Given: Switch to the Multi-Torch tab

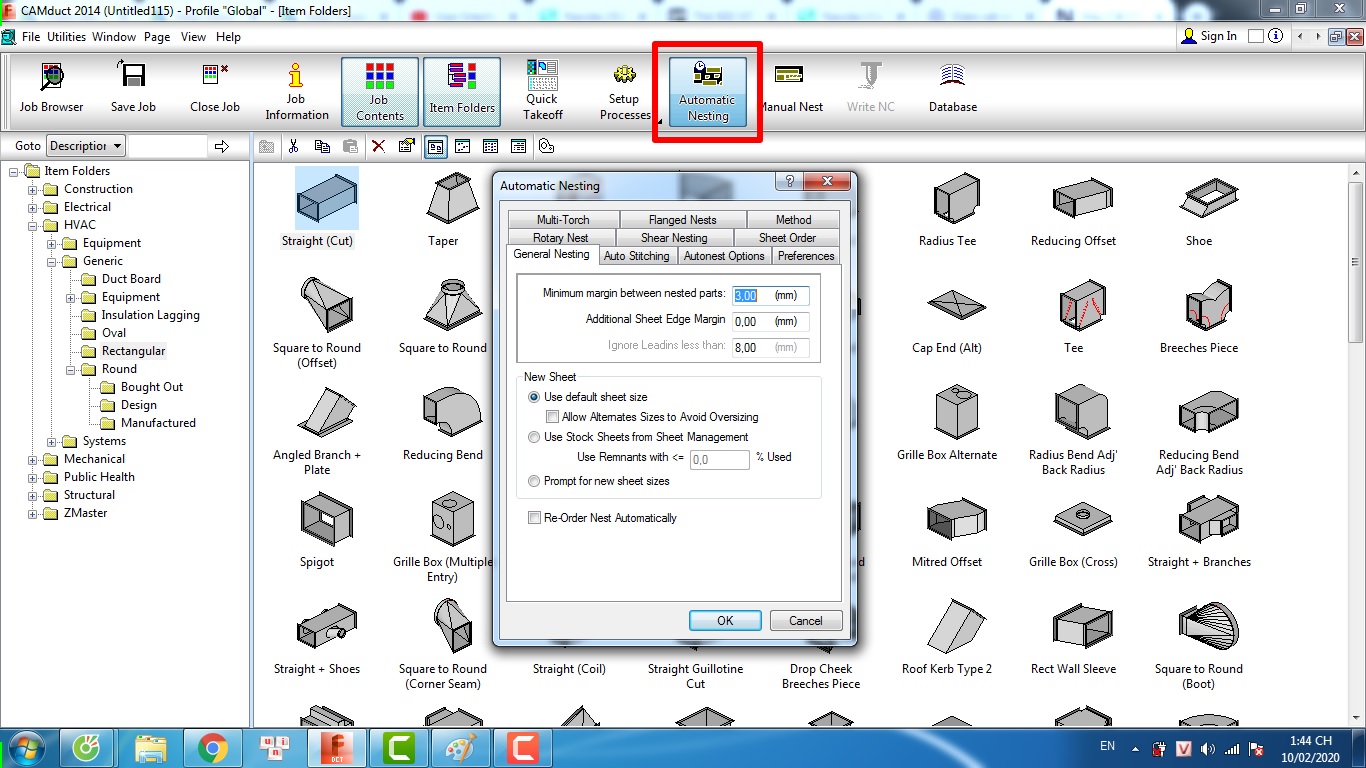Looking at the screenshot, I should point(563,220).
